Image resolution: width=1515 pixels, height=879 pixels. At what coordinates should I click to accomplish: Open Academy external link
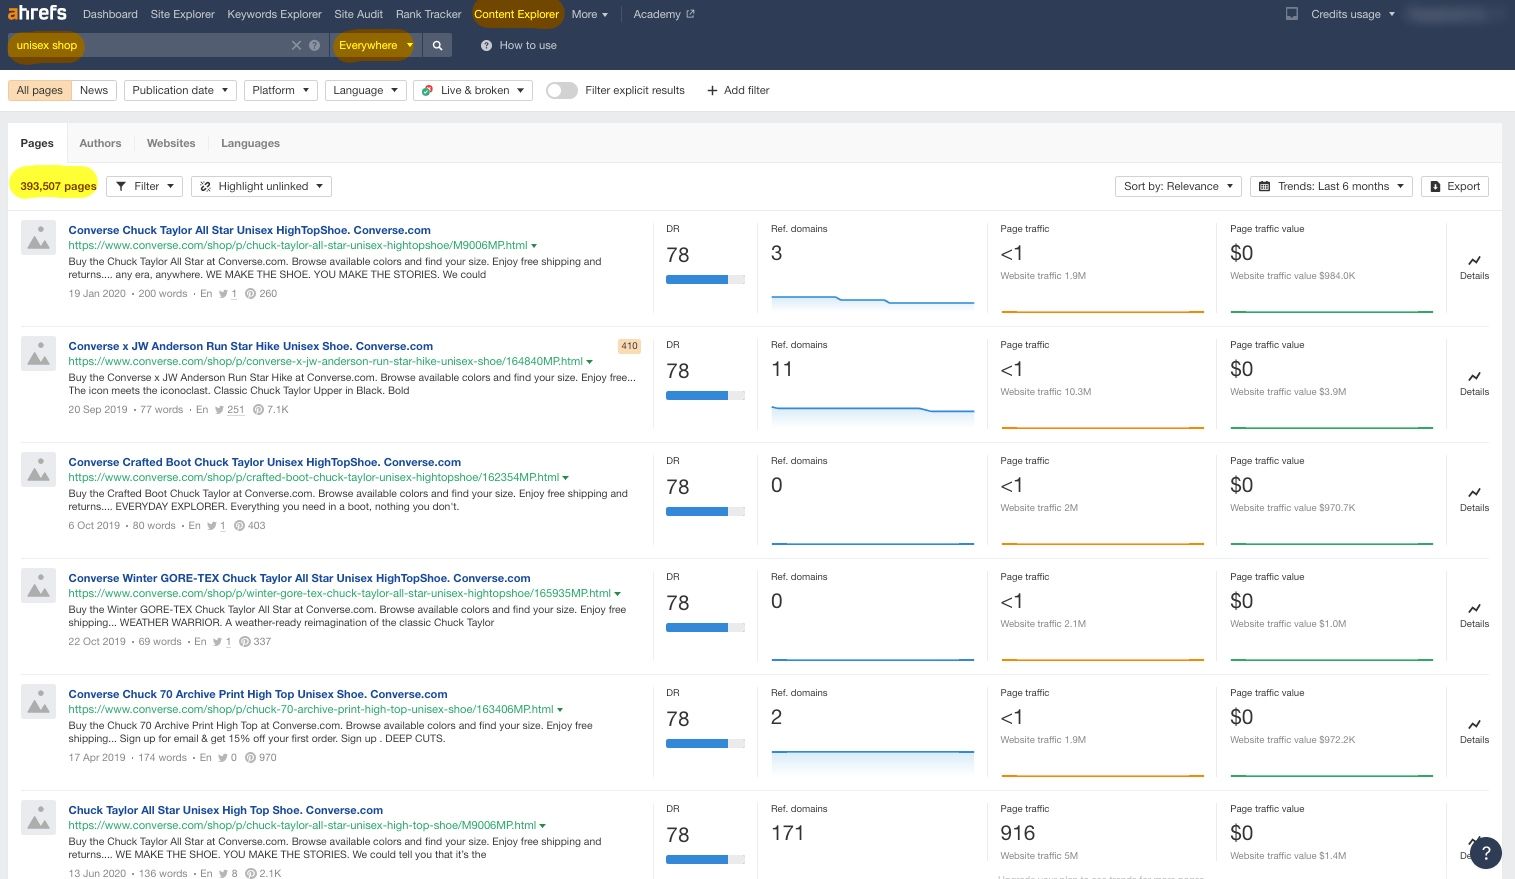tap(664, 14)
